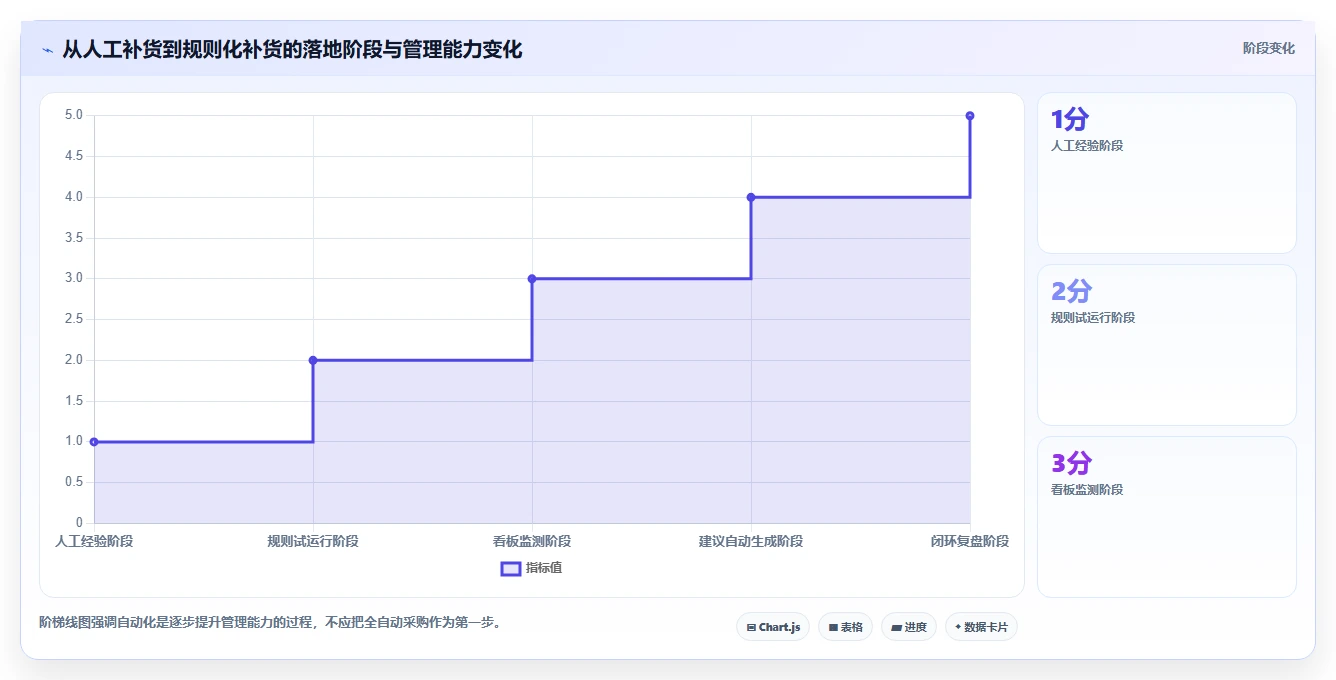1336x680 pixels.
Task: Click the 人工经验阶段 x-axis label
Action: pos(94,541)
